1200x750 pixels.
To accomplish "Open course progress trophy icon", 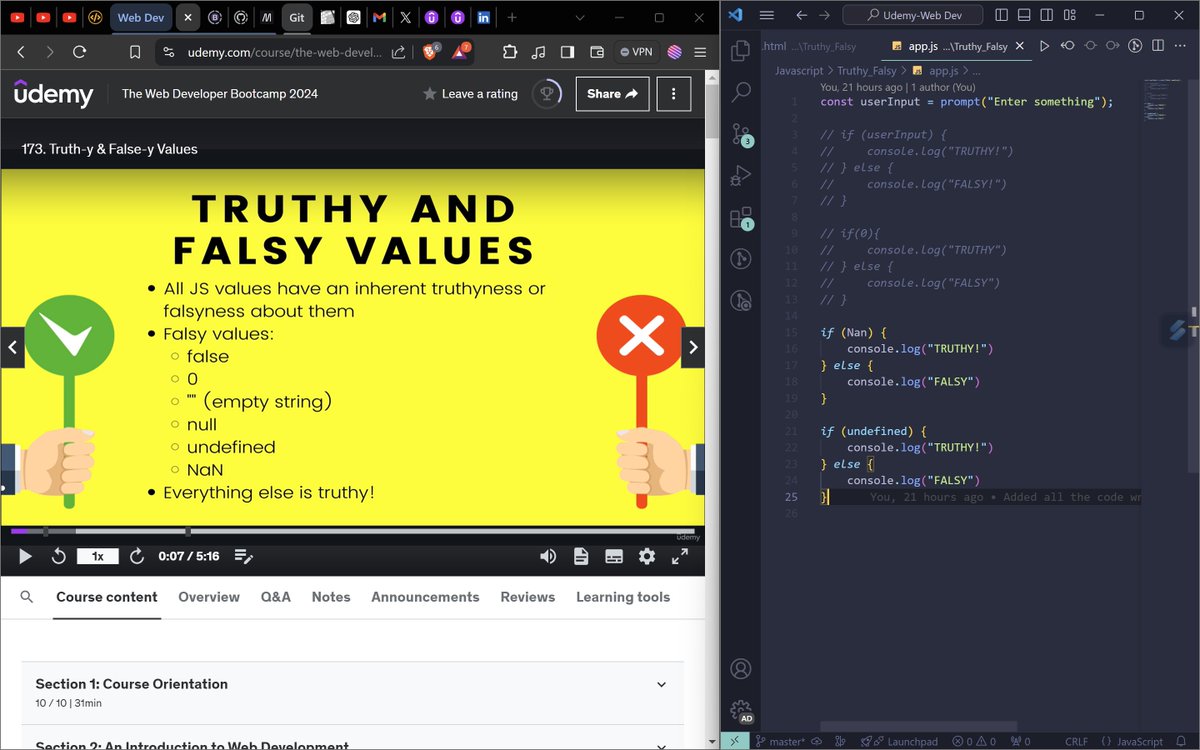I will pyautogui.click(x=547, y=94).
